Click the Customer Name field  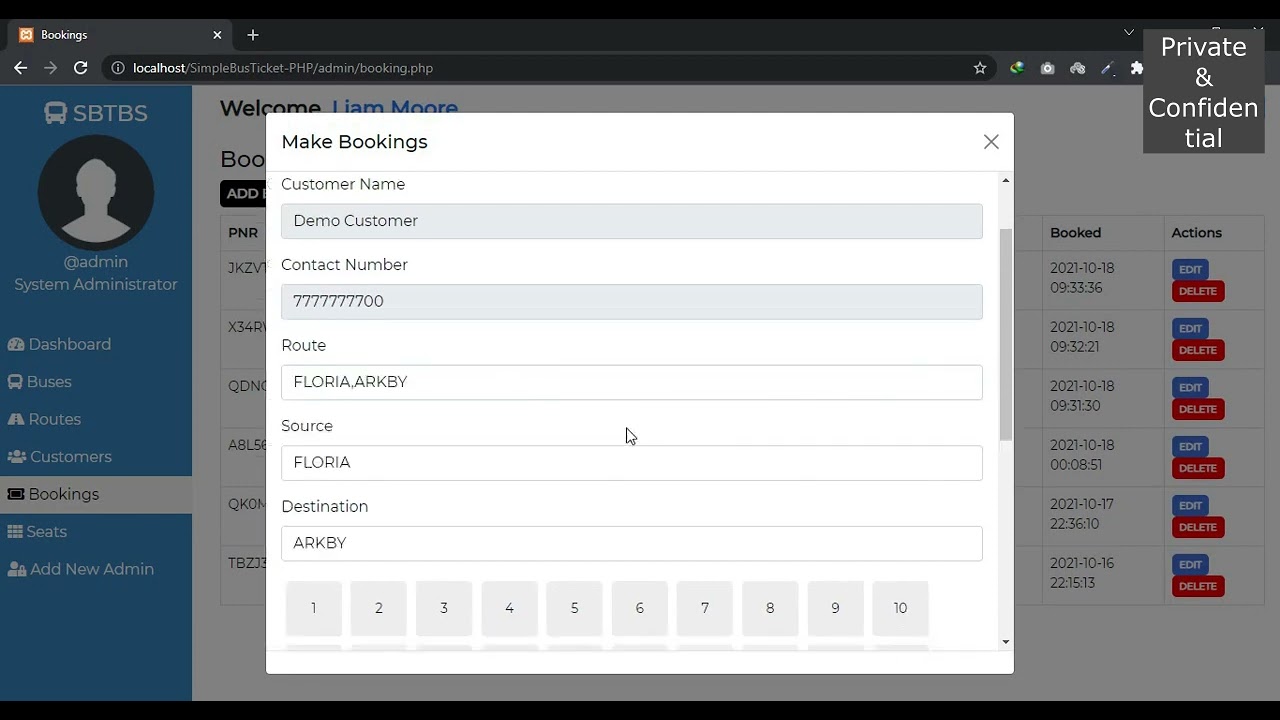click(x=632, y=221)
